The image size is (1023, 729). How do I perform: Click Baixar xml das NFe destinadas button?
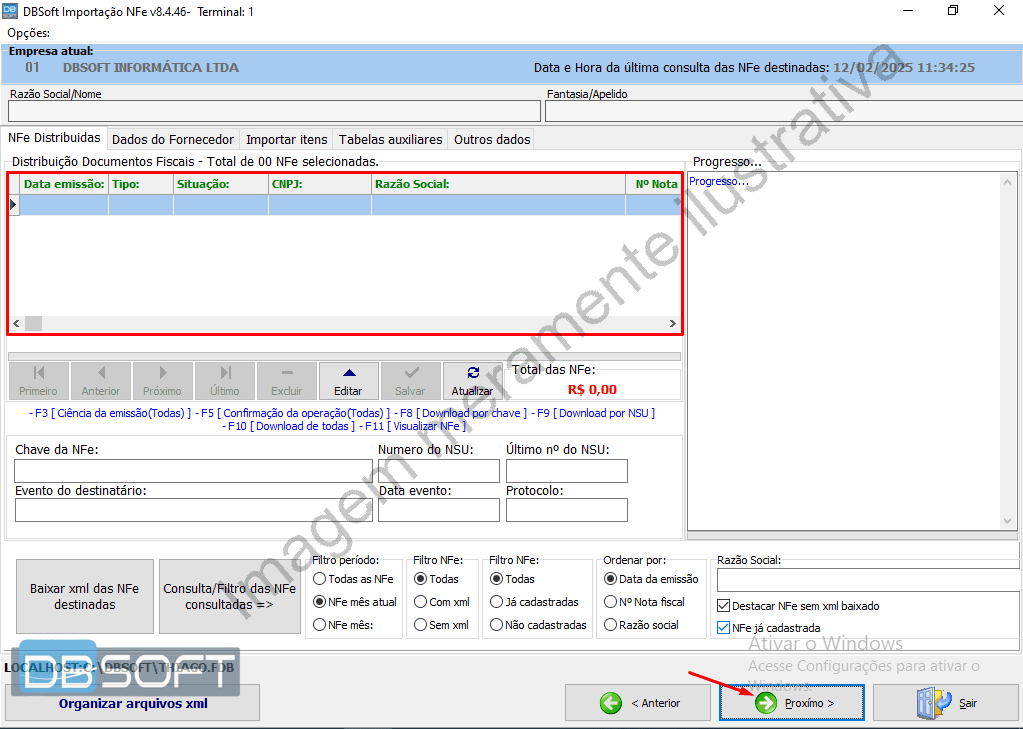(84, 596)
